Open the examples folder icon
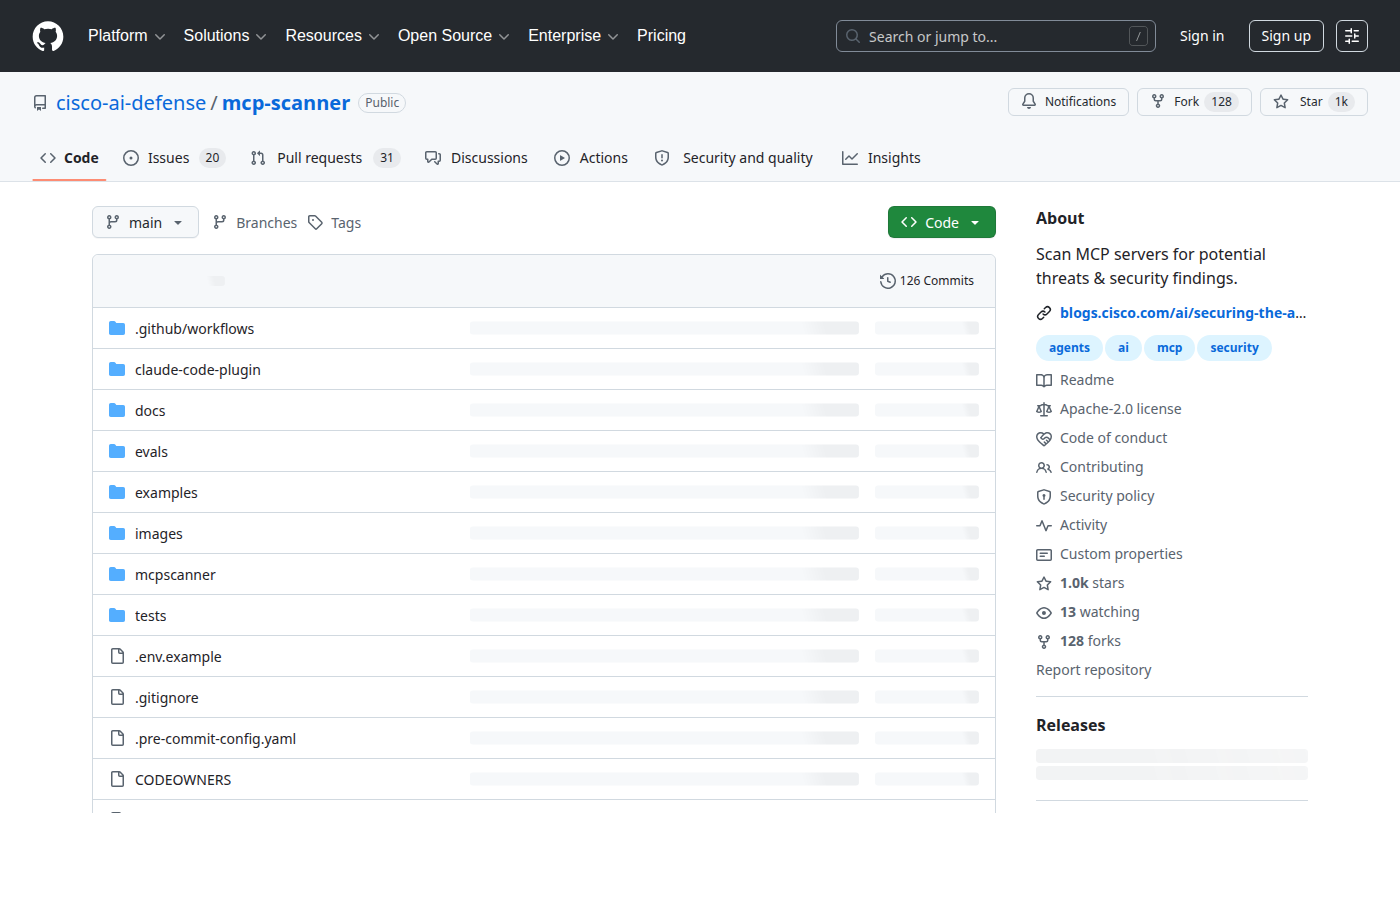The image size is (1400, 900). pyautogui.click(x=117, y=492)
